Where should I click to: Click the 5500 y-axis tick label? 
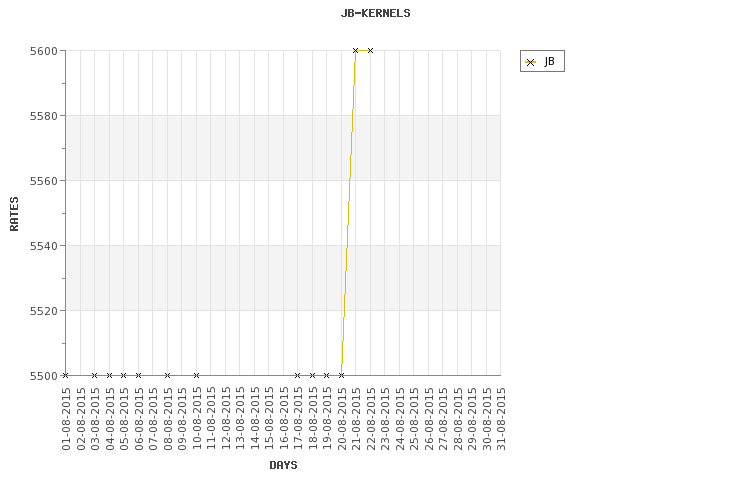[44, 376]
